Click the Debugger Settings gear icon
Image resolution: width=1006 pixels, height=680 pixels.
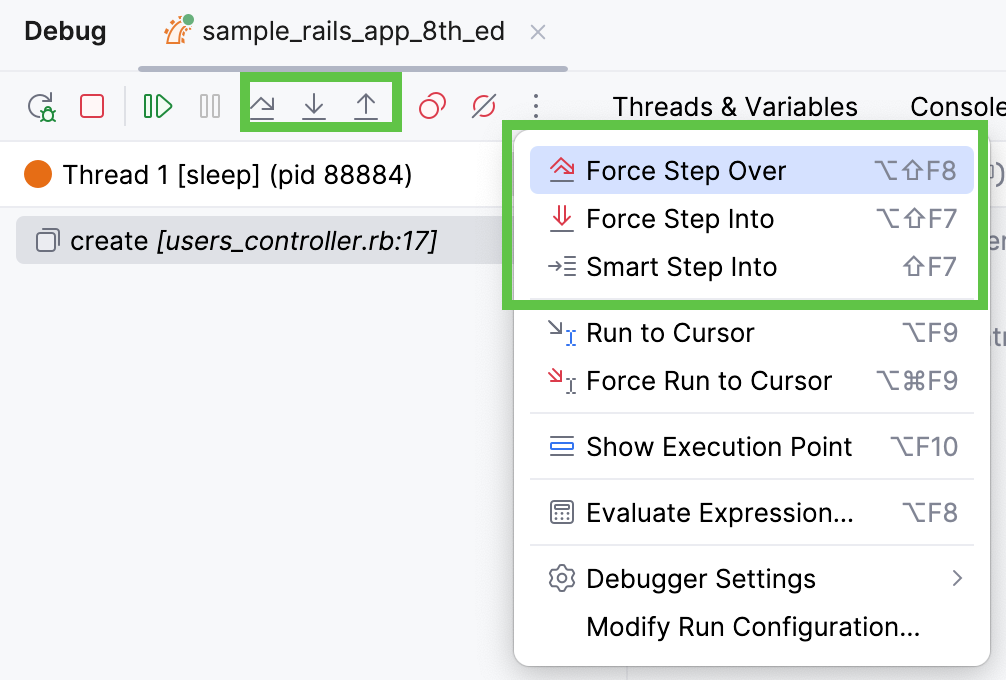[562, 579]
